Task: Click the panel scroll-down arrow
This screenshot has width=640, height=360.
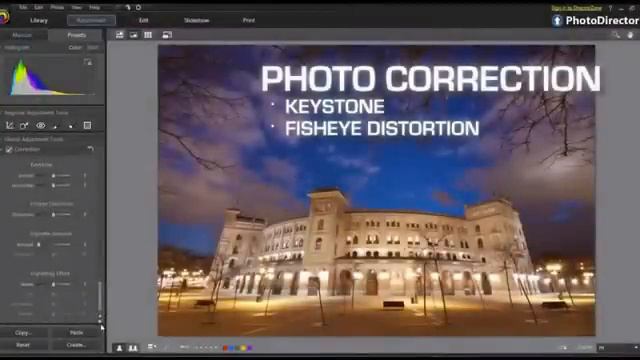Action: [x=100, y=321]
